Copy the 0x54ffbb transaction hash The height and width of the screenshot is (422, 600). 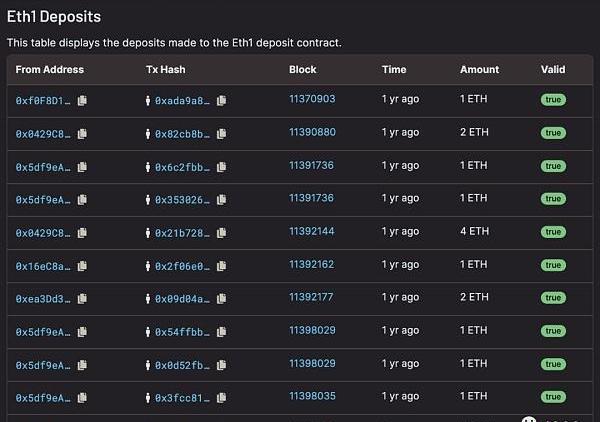[221, 331]
